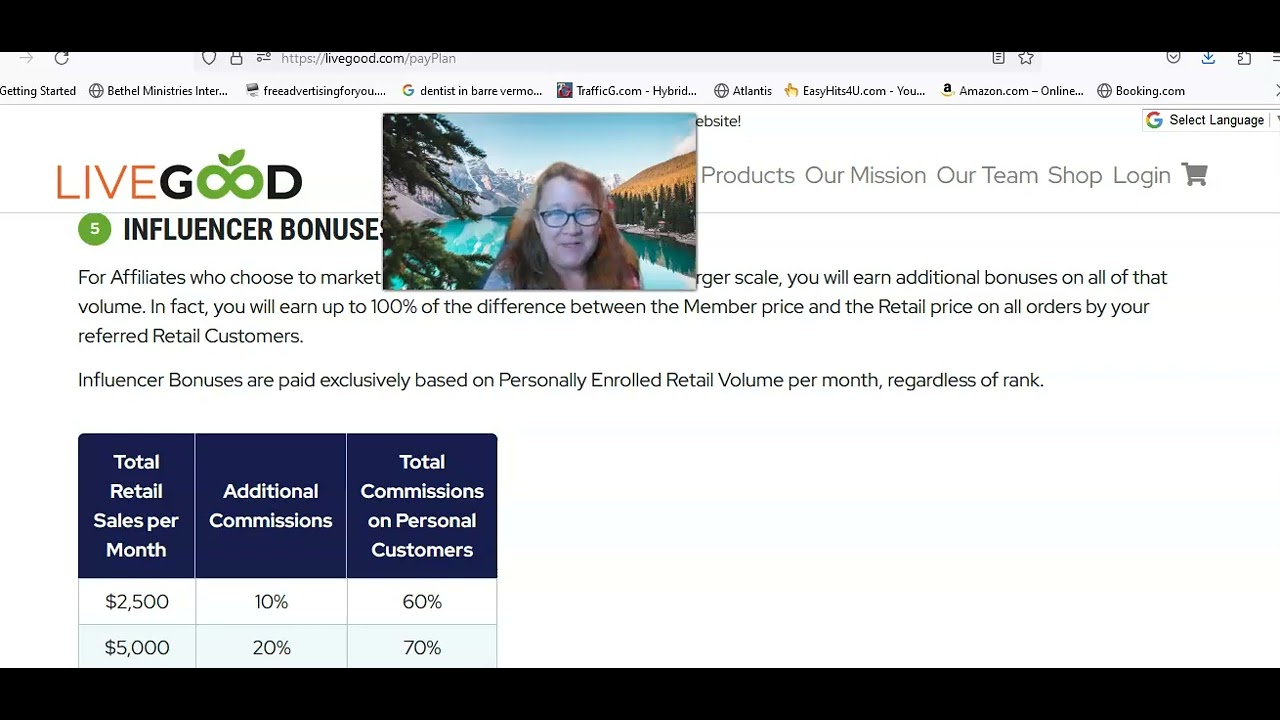The height and width of the screenshot is (720, 1280).
Task: Click the webcam video overlay thumbnail
Action: pos(539,201)
